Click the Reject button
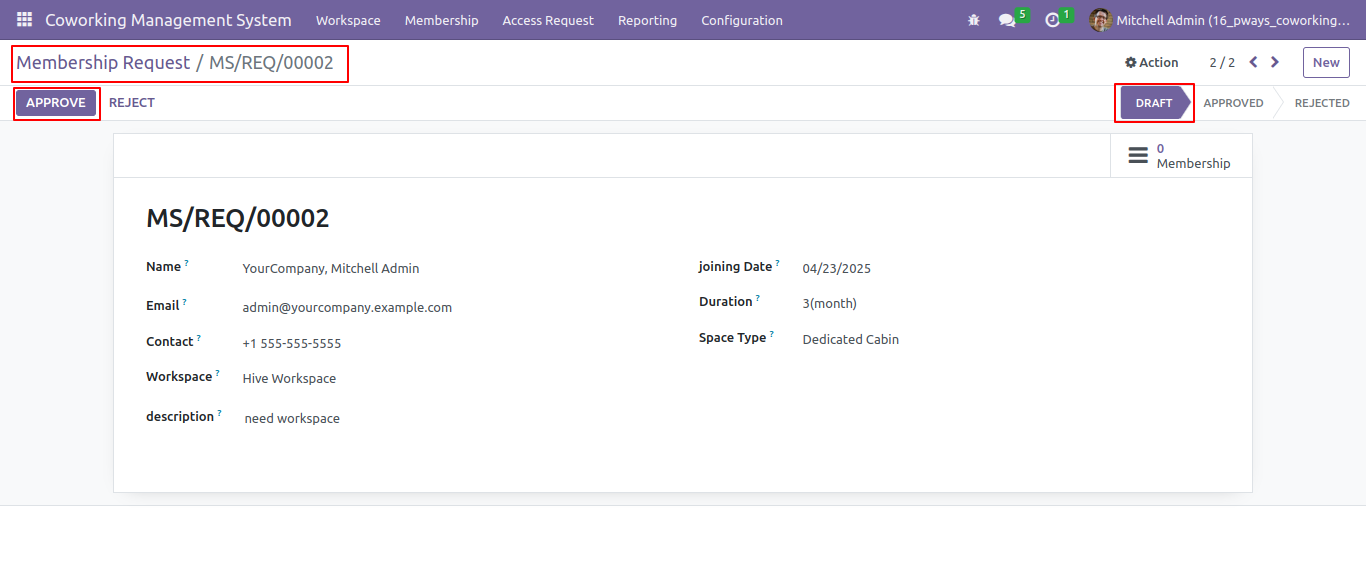Screen dimensions: 1366x584 click(132, 103)
